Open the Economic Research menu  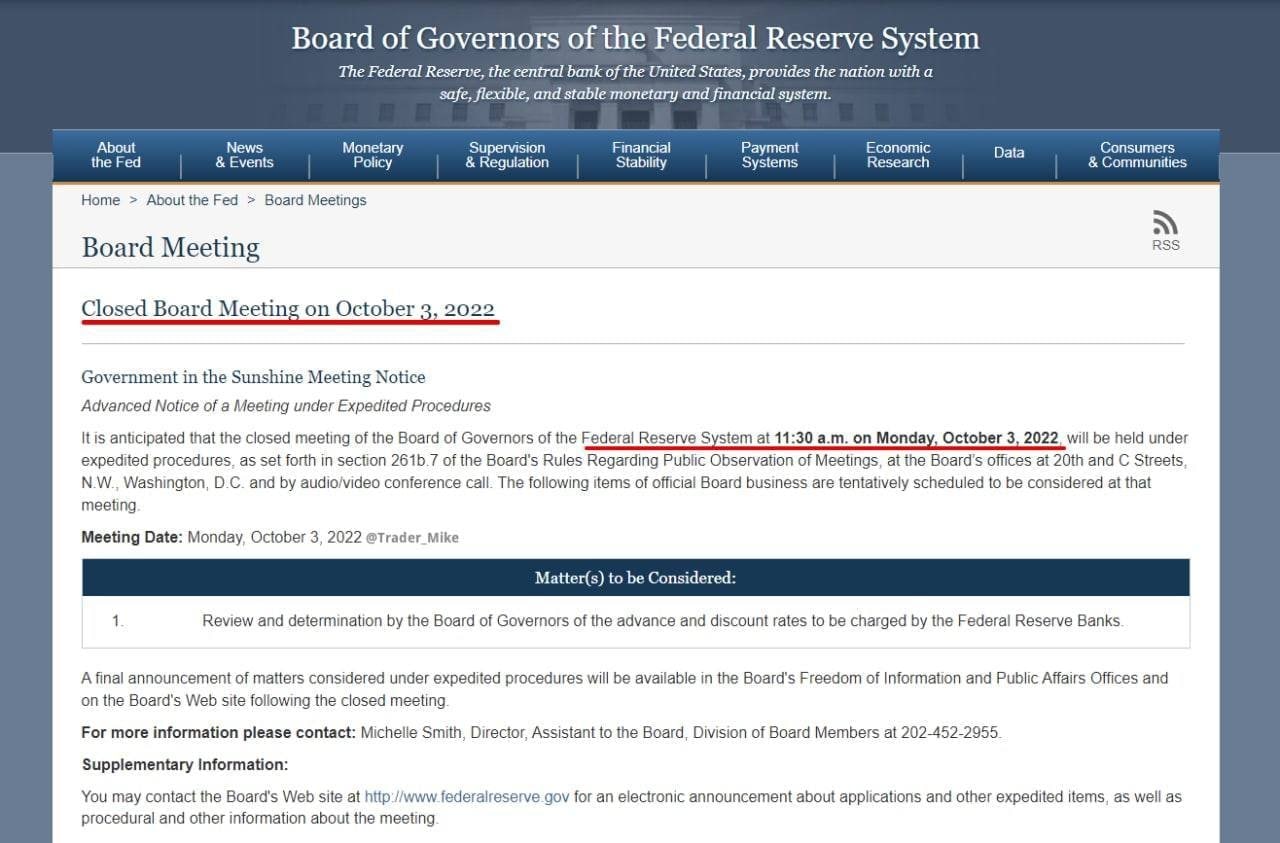tap(898, 155)
